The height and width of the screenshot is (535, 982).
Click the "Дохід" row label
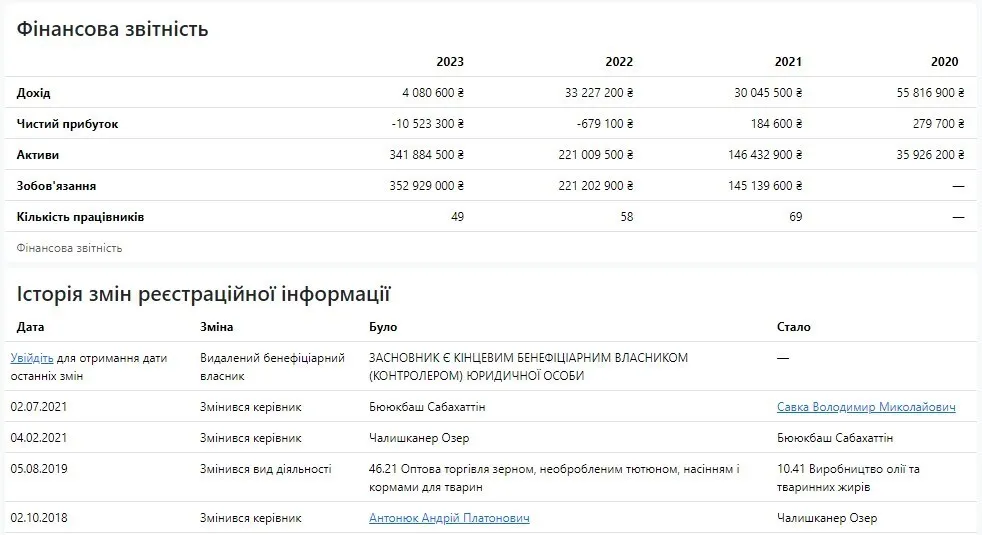click(x=34, y=93)
